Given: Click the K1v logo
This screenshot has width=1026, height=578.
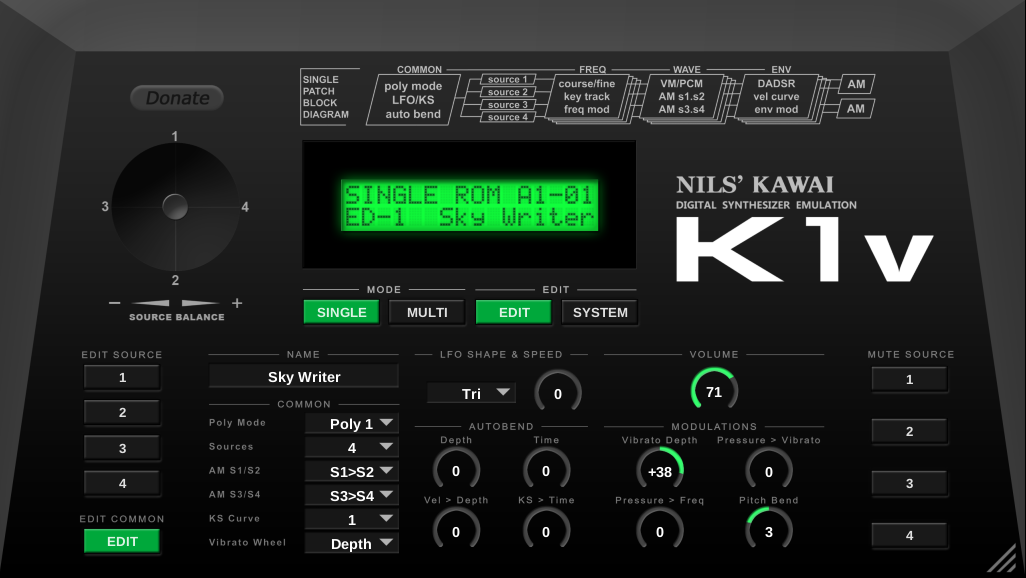Looking at the screenshot, I should [x=804, y=249].
